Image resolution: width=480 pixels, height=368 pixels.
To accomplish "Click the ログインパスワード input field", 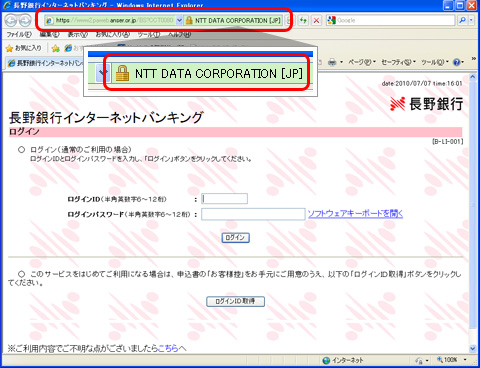I will click(253, 214).
